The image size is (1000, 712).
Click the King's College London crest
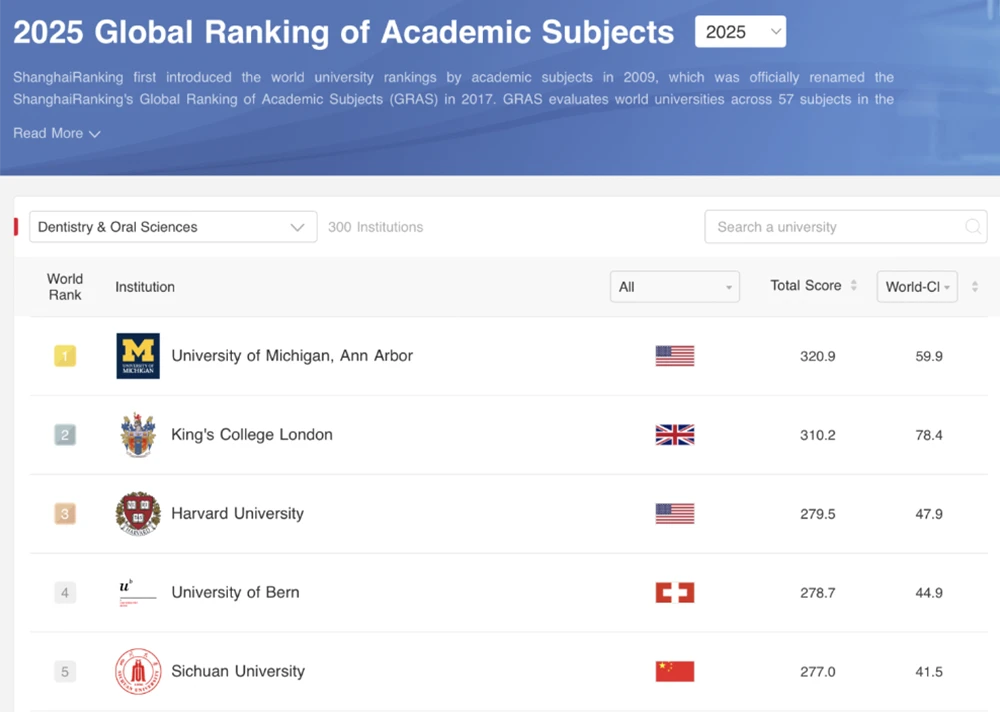pos(137,434)
